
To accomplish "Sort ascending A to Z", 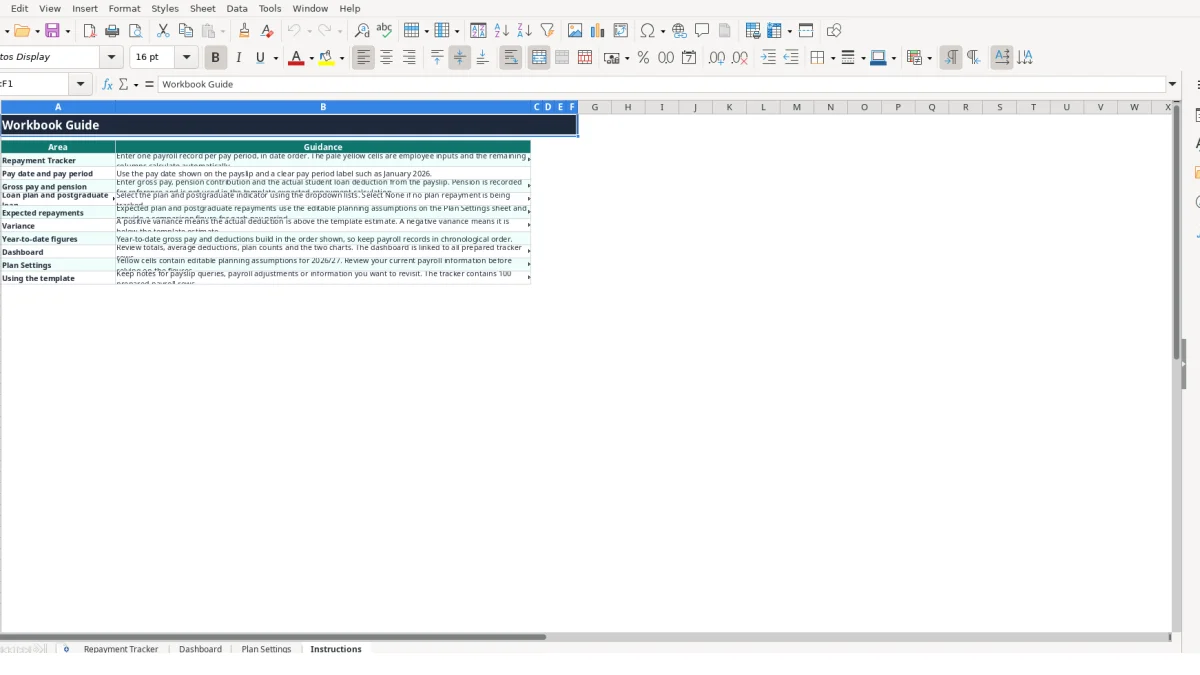I will (501, 31).
